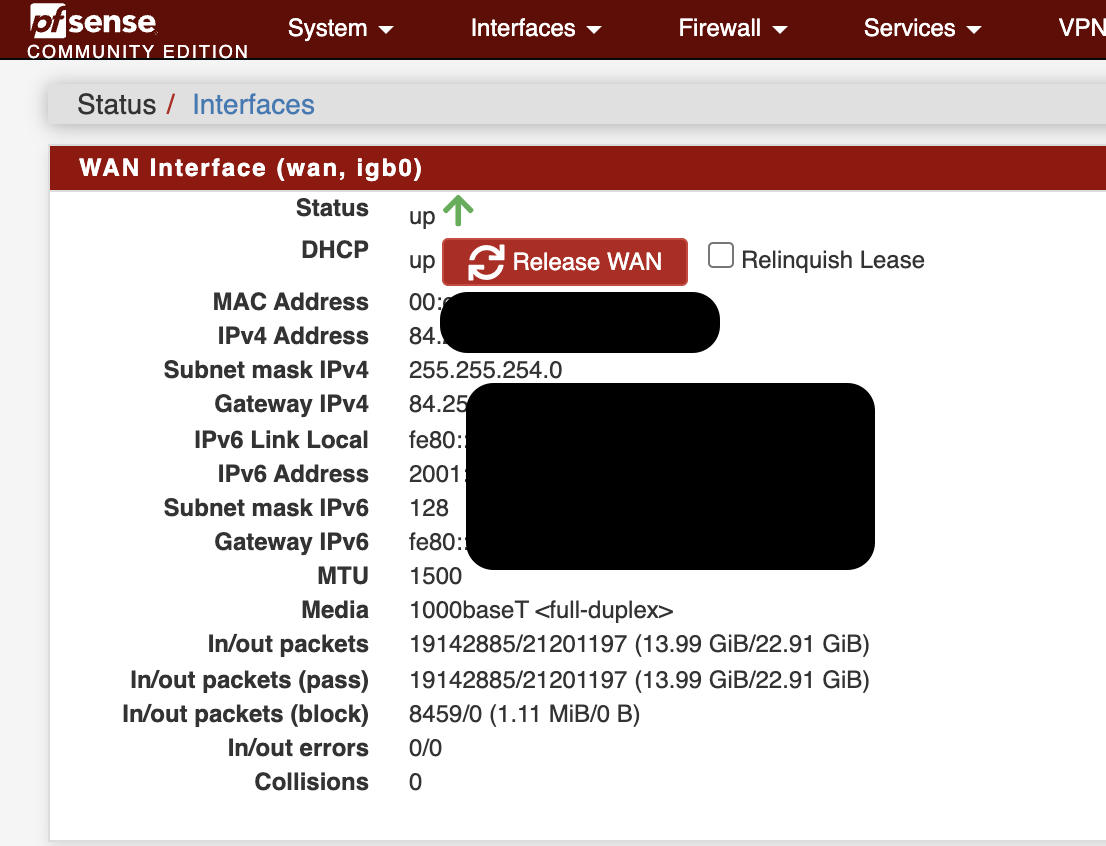Open the Firewall dropdown menu
The width and height of the screenshot is (1106, 846).
click(732, 28)
